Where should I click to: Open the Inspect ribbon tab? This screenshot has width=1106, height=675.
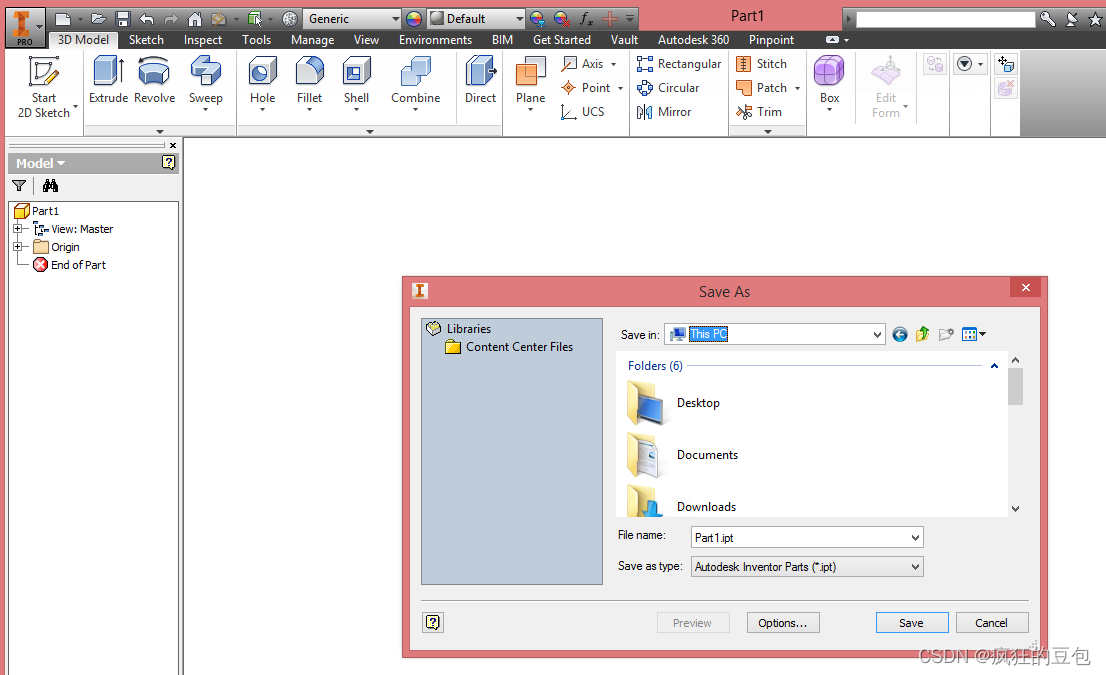[203, 40]
